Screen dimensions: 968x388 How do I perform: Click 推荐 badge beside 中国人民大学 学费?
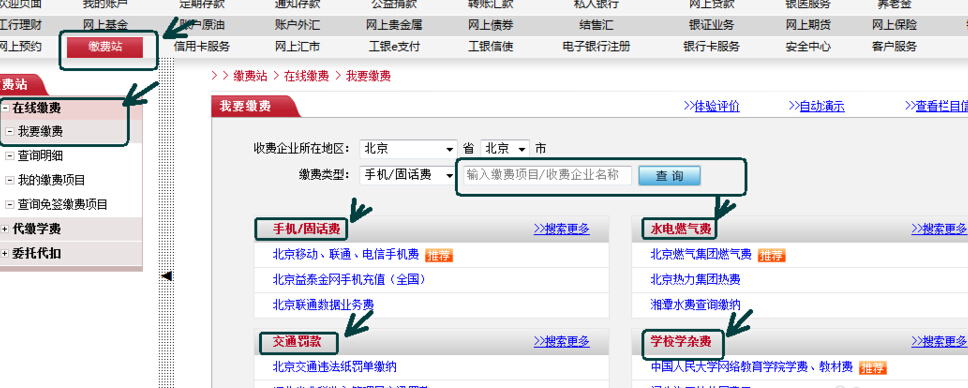click(x=873, y=368)
